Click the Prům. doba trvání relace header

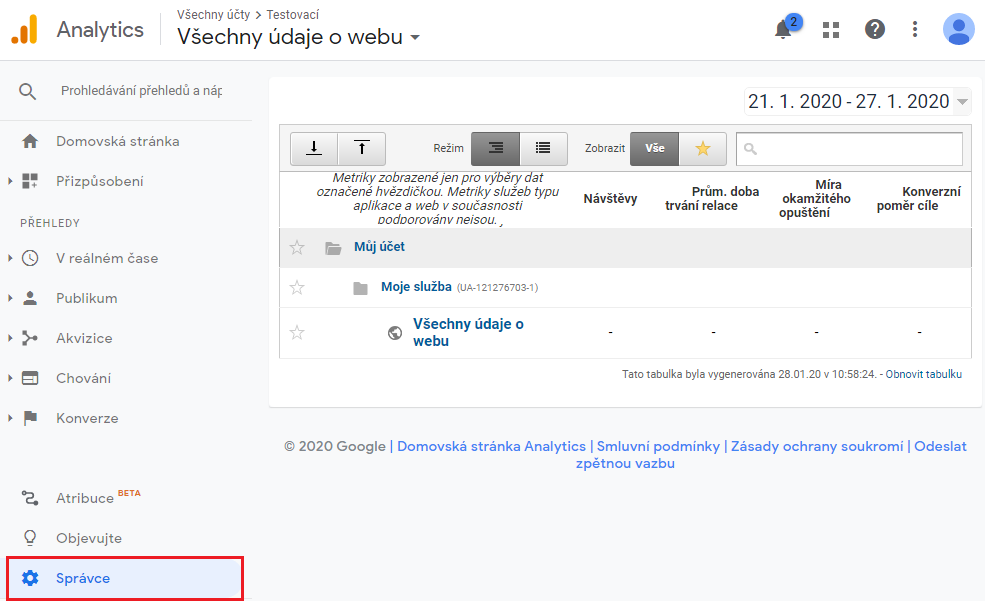click(712, 198)
